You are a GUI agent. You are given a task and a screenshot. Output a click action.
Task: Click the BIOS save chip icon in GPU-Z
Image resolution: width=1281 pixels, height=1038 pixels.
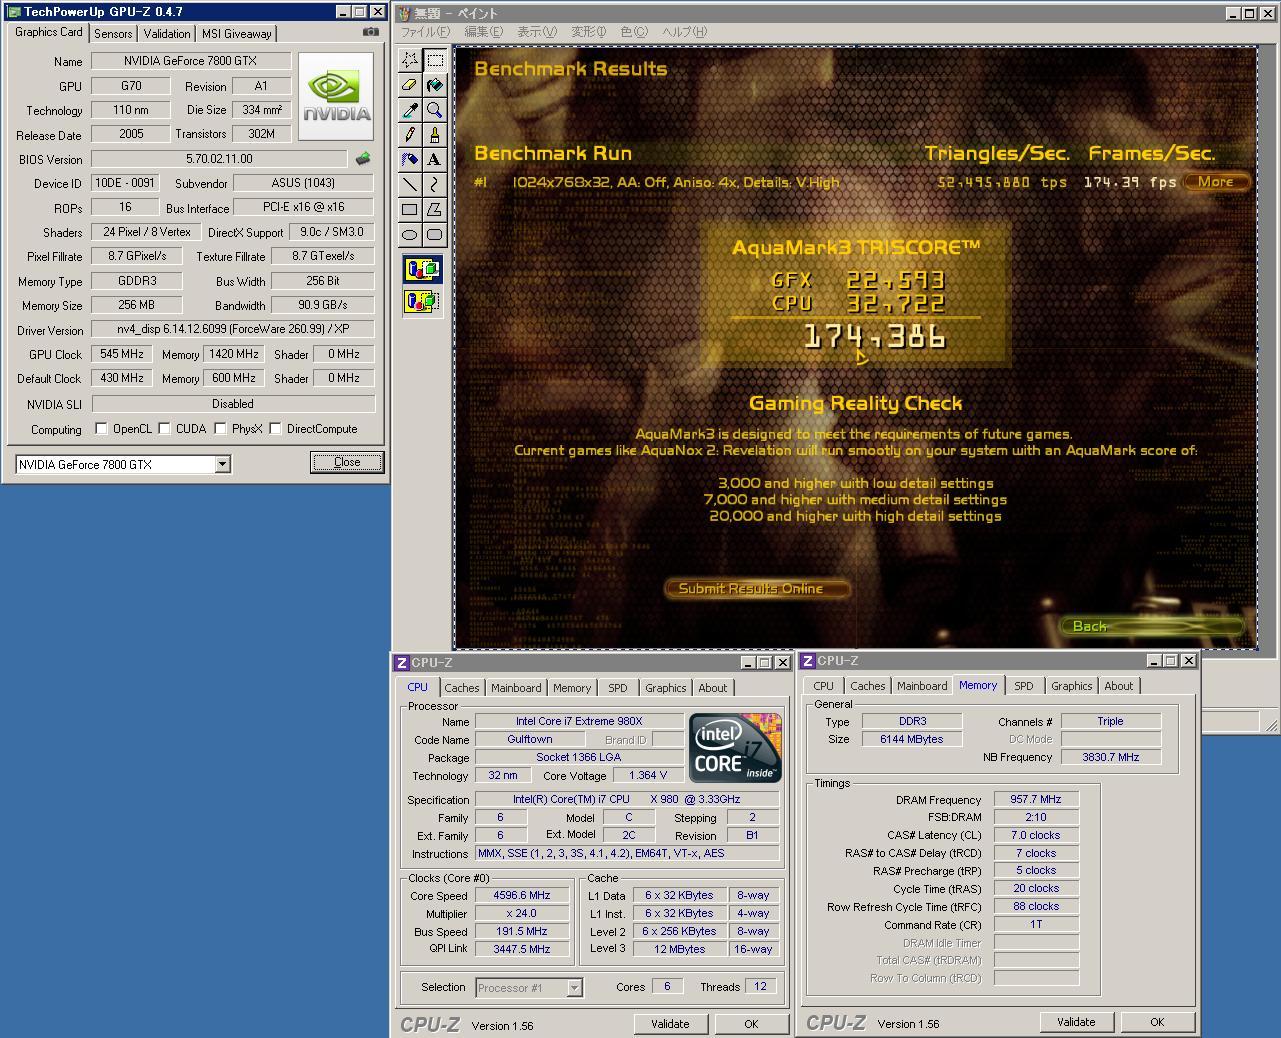point(362,158)
